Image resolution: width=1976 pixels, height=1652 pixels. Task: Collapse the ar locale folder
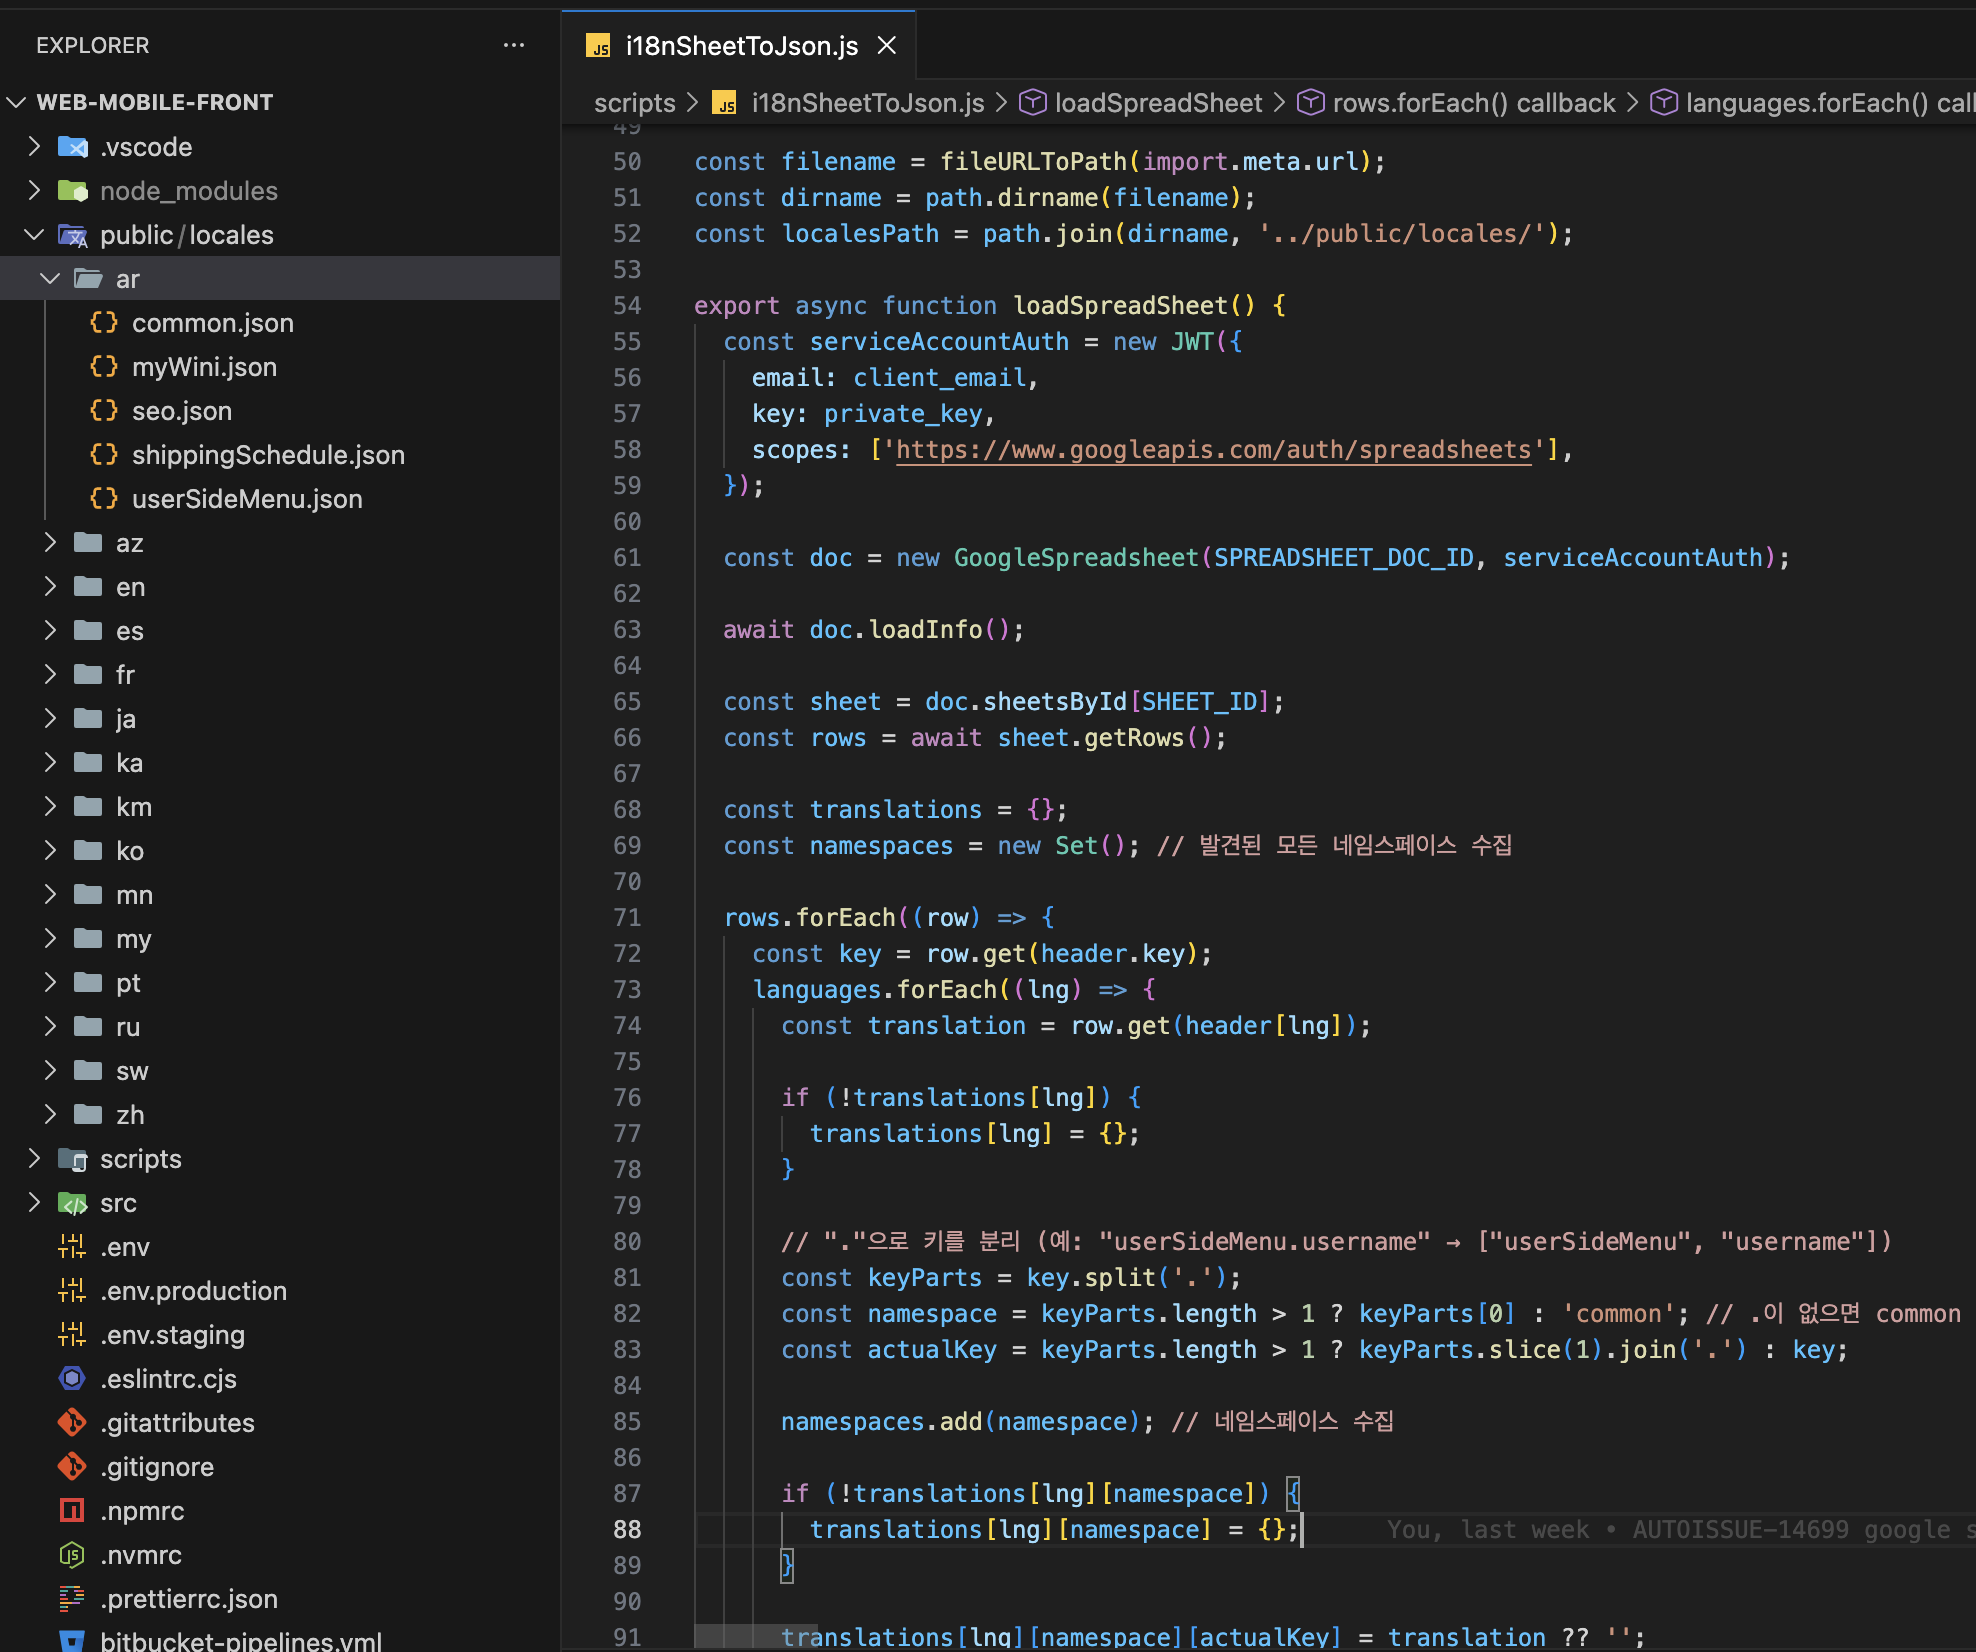(50, 279)
